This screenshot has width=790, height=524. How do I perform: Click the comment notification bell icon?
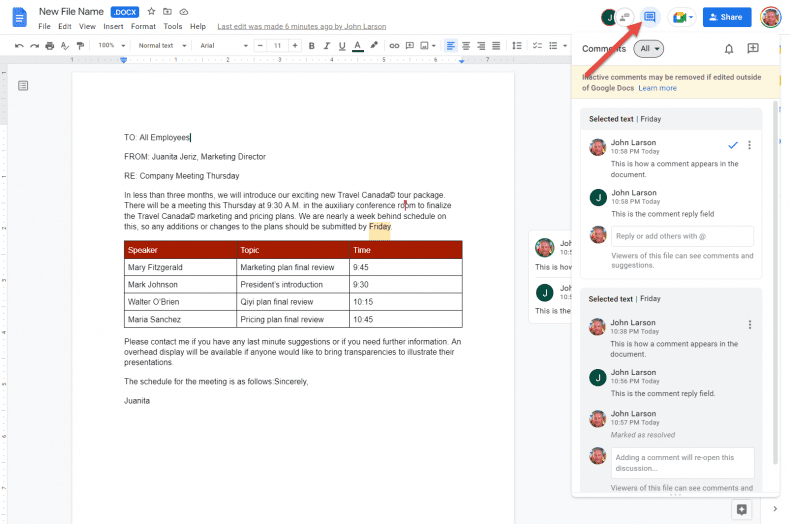(729, 48)
